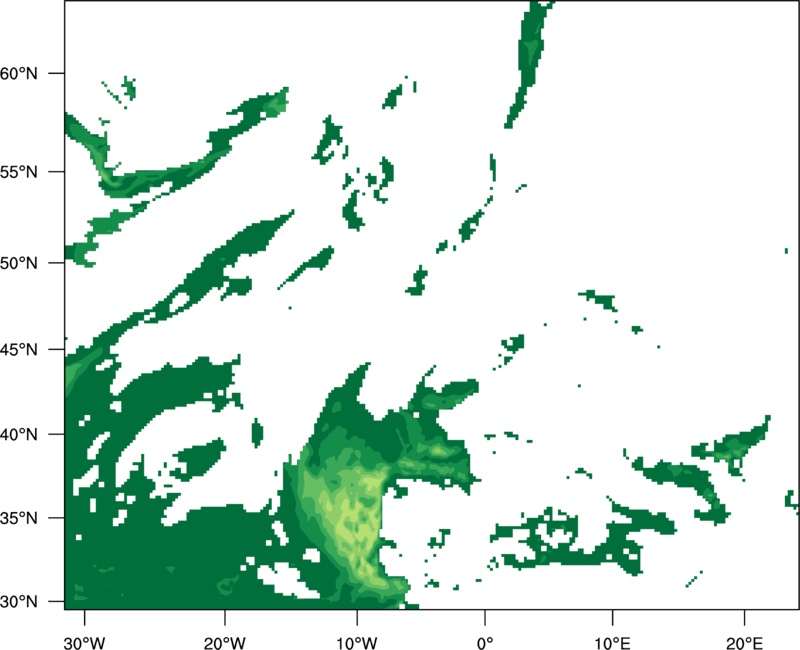Click the 30°W longitude label
800x650 pixels.
point(85,643)
